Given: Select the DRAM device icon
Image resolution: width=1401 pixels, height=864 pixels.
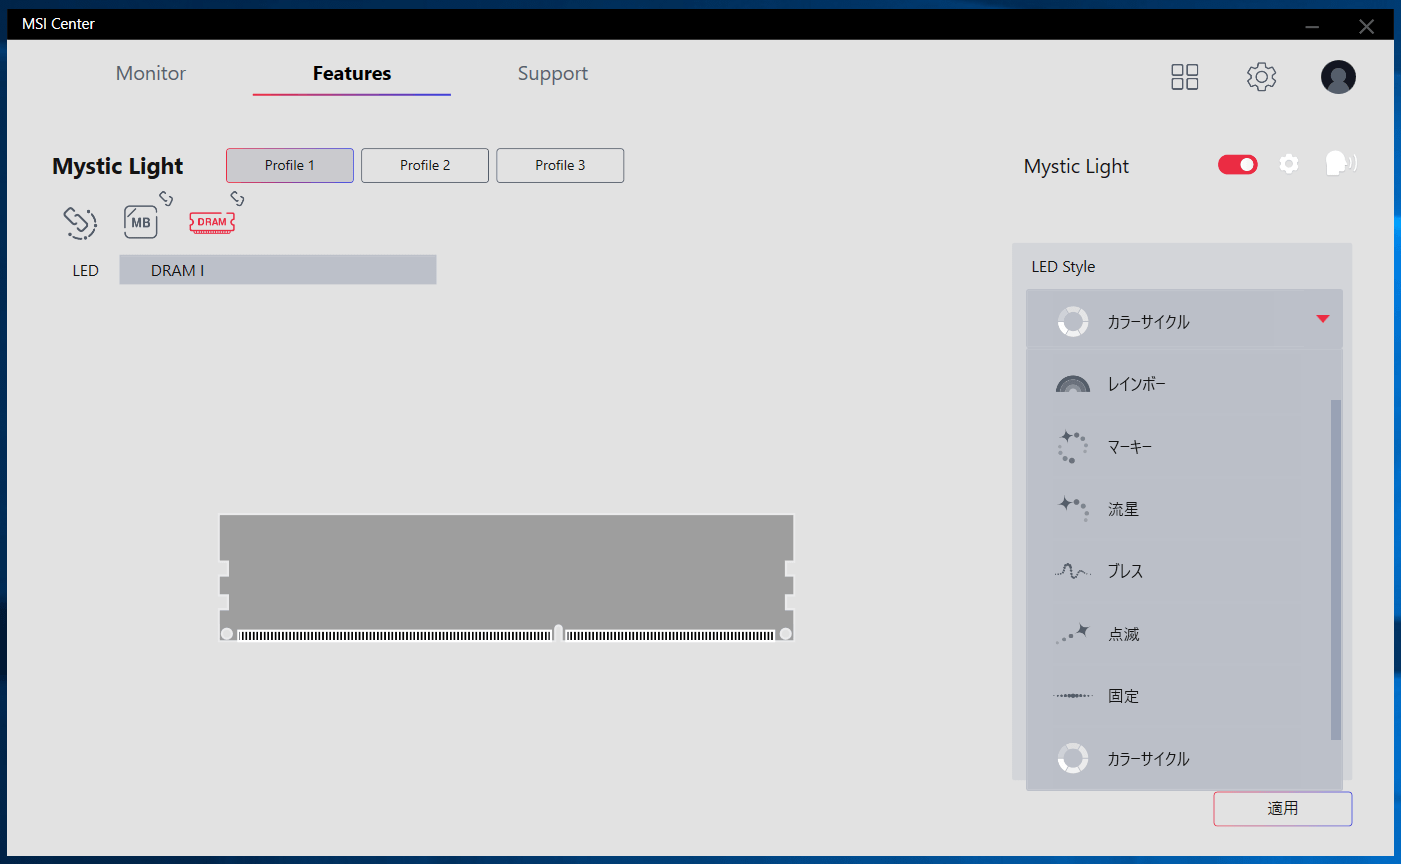Looking at the screenshot, I should [212, 222].
